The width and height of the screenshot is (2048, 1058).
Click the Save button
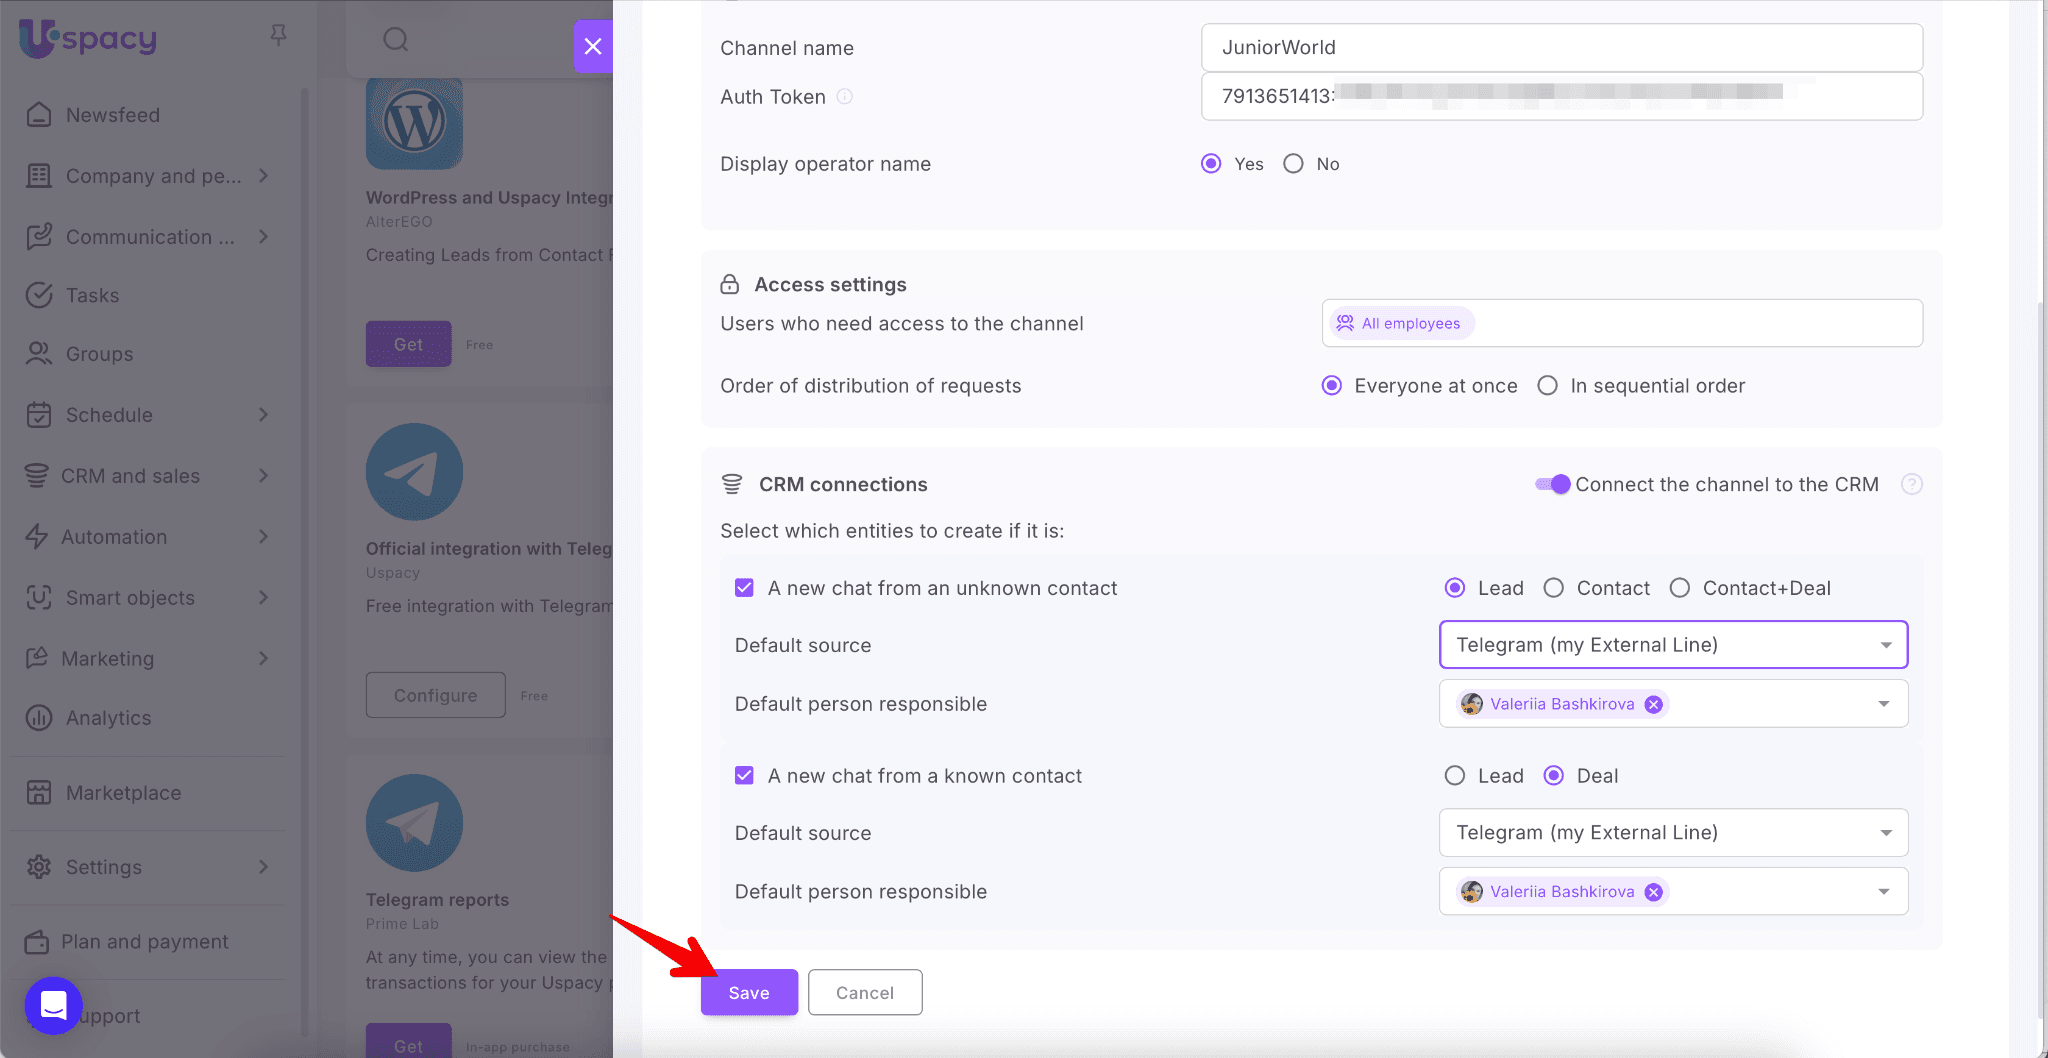click(x=749, y=993)
